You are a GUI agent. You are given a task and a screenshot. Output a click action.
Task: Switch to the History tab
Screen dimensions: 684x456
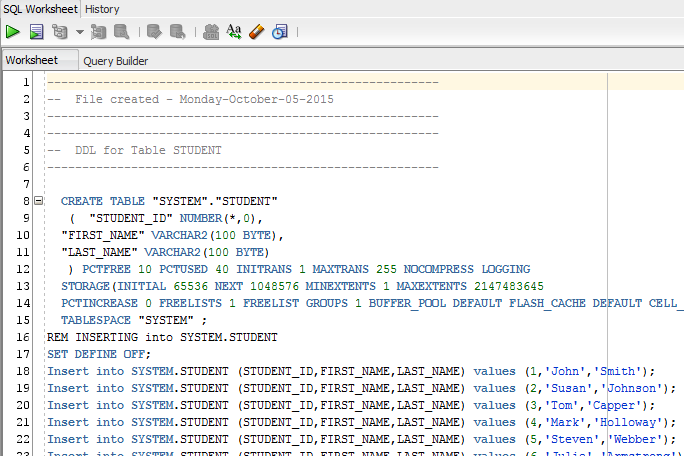pyautogui.click(x=102, y=9)
